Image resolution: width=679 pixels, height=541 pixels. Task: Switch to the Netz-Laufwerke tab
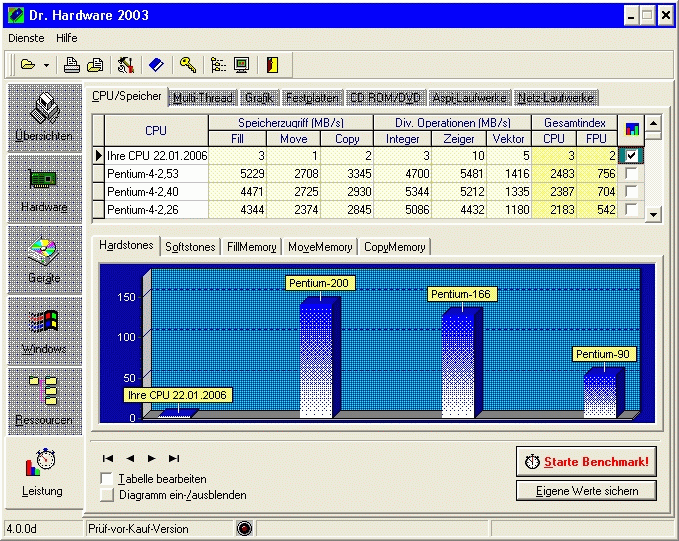pos(556,98)
